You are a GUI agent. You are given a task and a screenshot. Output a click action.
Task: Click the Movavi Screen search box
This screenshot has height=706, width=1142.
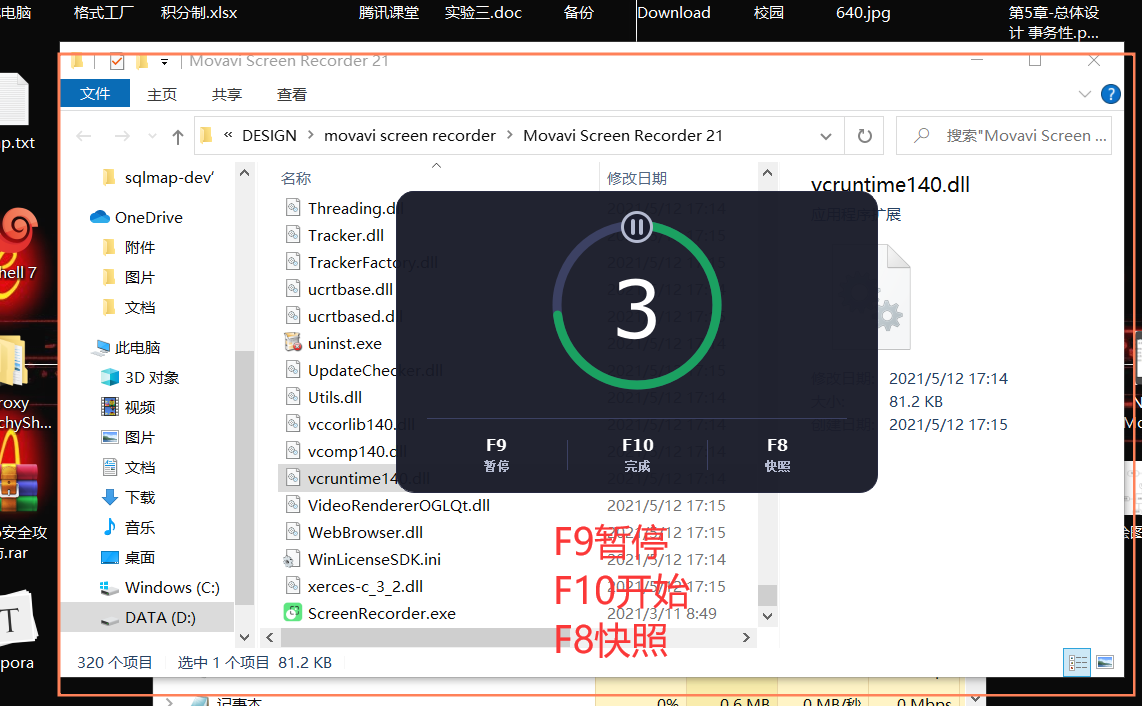point(1004,136)
